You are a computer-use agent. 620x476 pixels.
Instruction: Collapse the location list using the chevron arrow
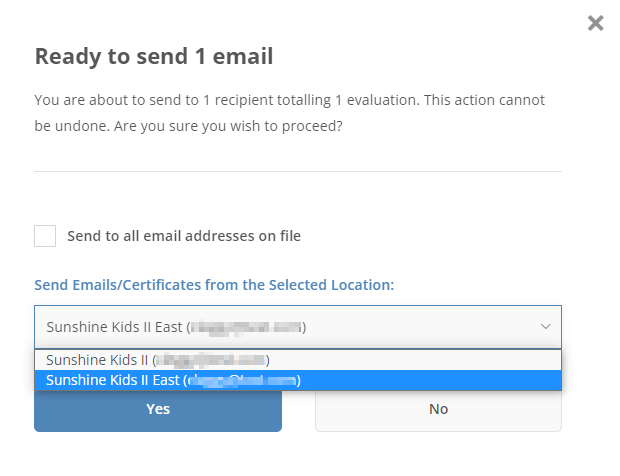pyautogui.click(x=546, y=327)
